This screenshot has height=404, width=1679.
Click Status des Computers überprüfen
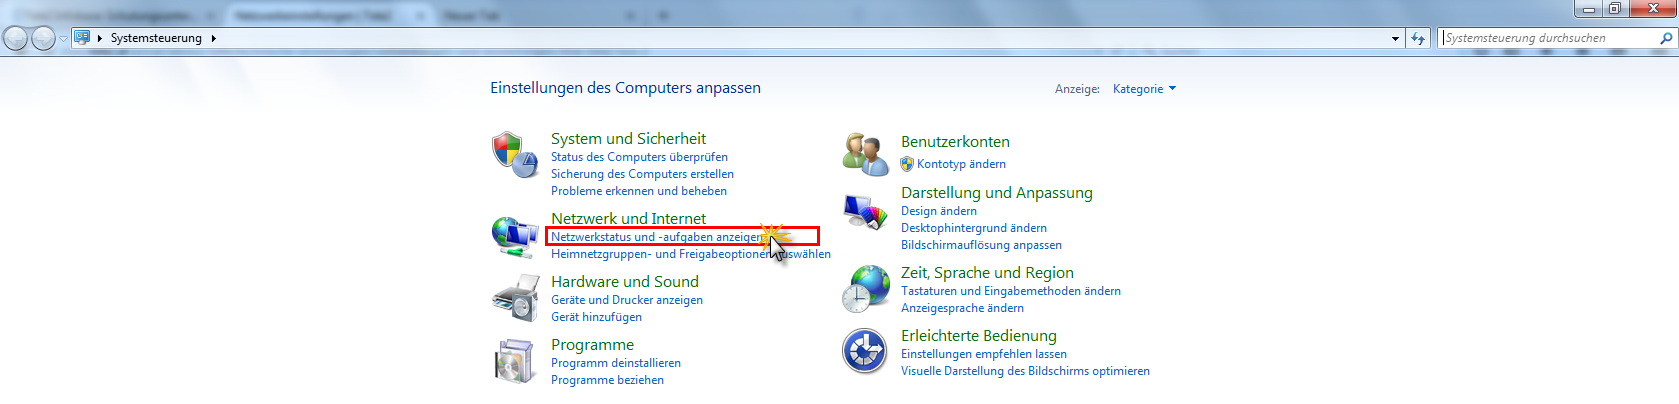pos(639,157)
